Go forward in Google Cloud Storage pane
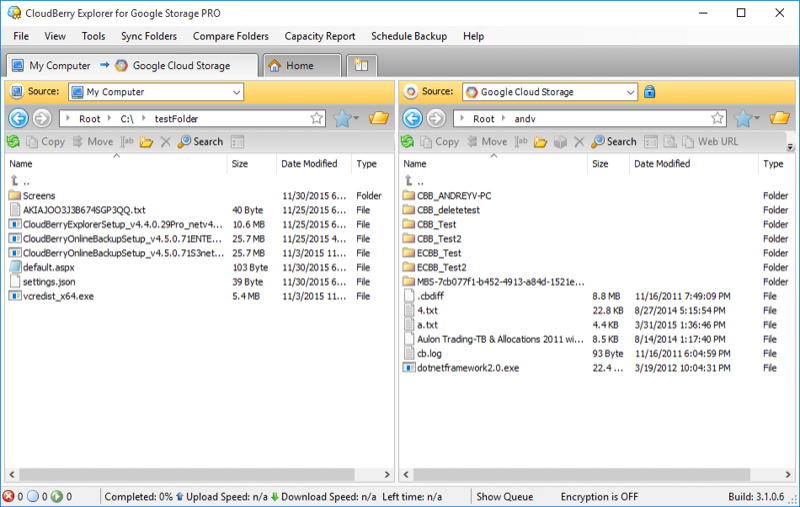 [x=436, y=118]
